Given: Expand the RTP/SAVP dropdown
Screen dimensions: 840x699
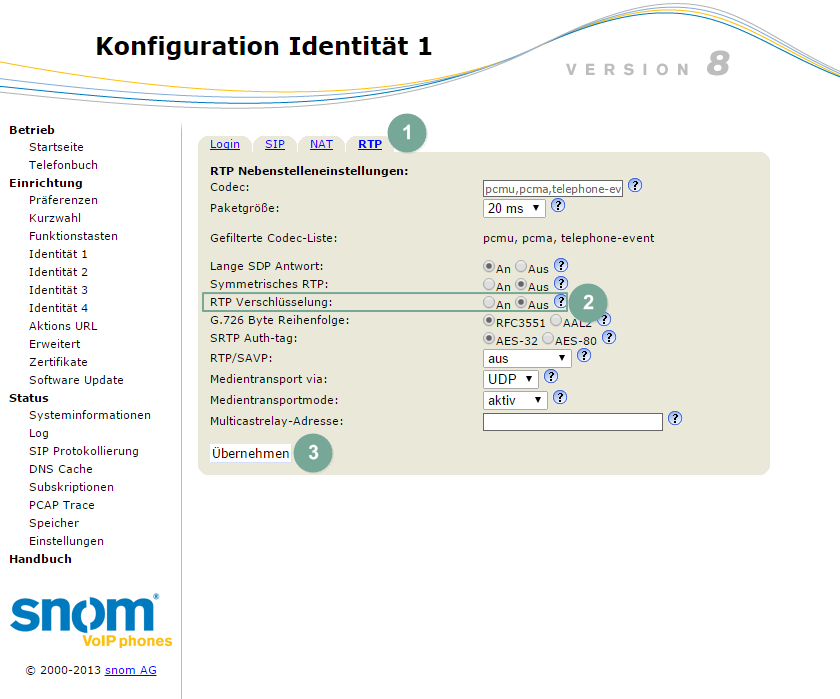Looking at the screenshot, I should pos(527,358).
